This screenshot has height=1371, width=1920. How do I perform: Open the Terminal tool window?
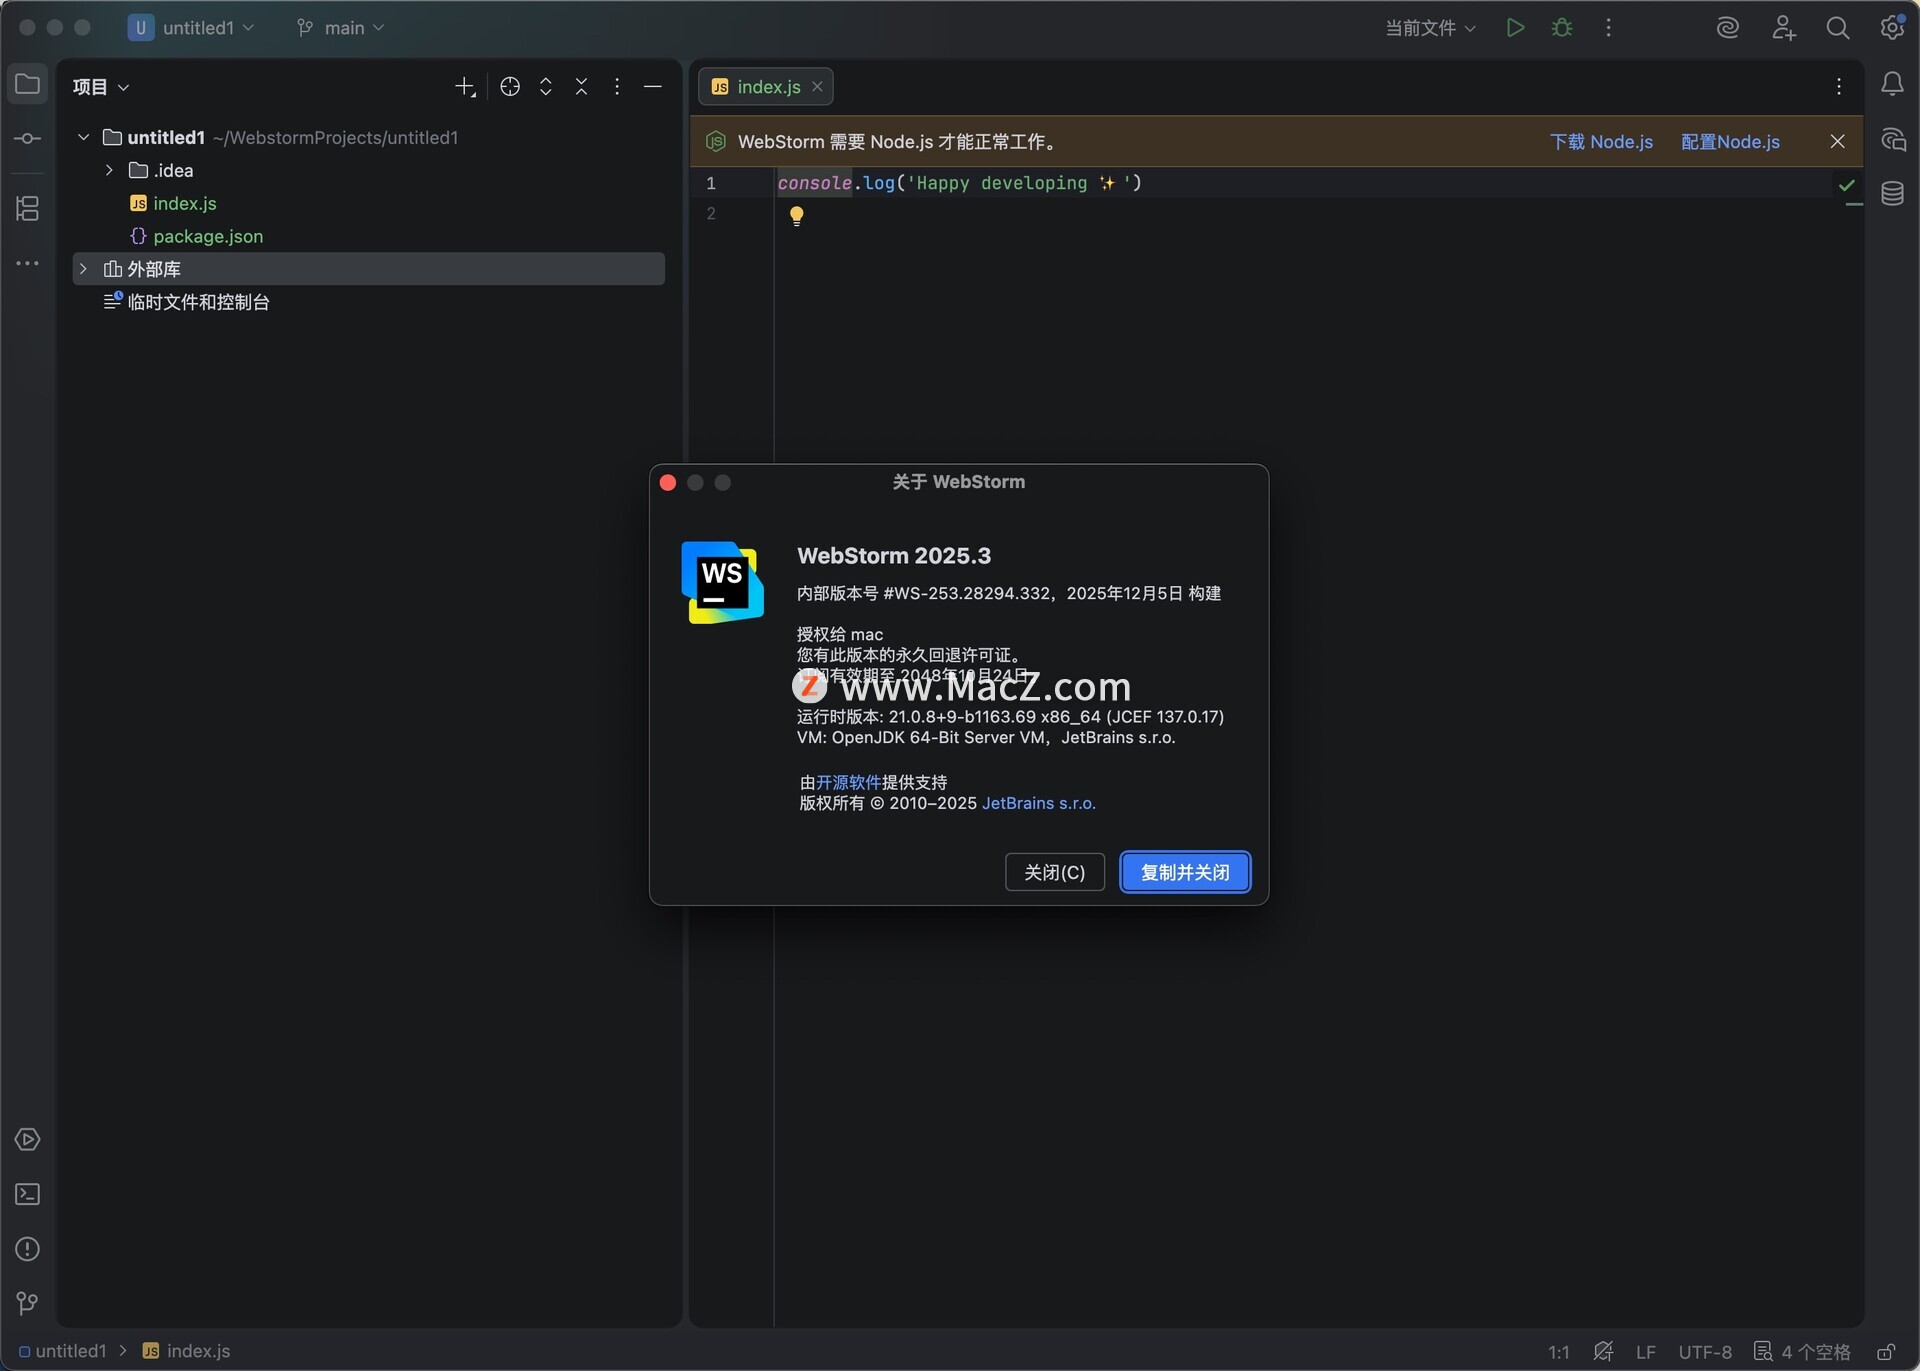[x=27, y=1194]
